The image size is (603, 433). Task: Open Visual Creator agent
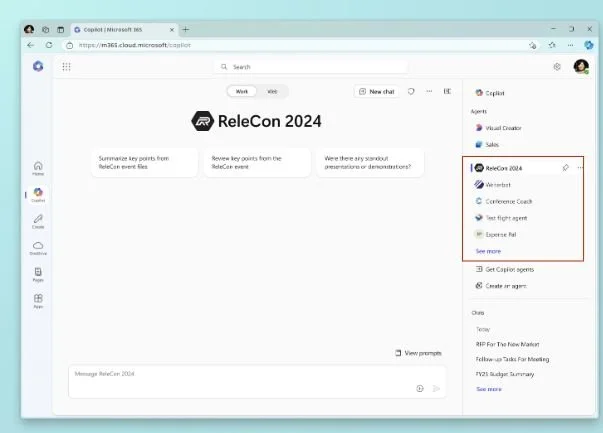(498, 128)
